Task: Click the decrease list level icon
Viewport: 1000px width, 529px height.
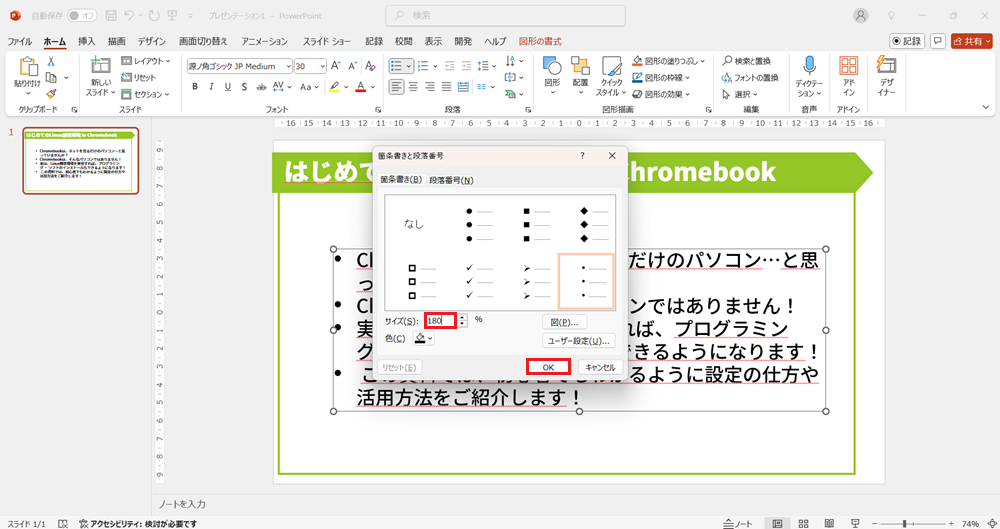Action: [x=450, y=66]
